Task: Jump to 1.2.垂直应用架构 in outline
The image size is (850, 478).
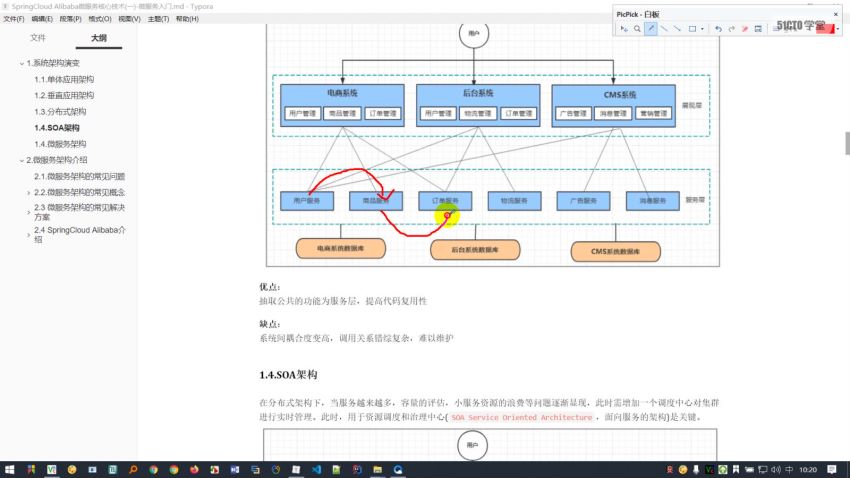Action: point(64,95)
